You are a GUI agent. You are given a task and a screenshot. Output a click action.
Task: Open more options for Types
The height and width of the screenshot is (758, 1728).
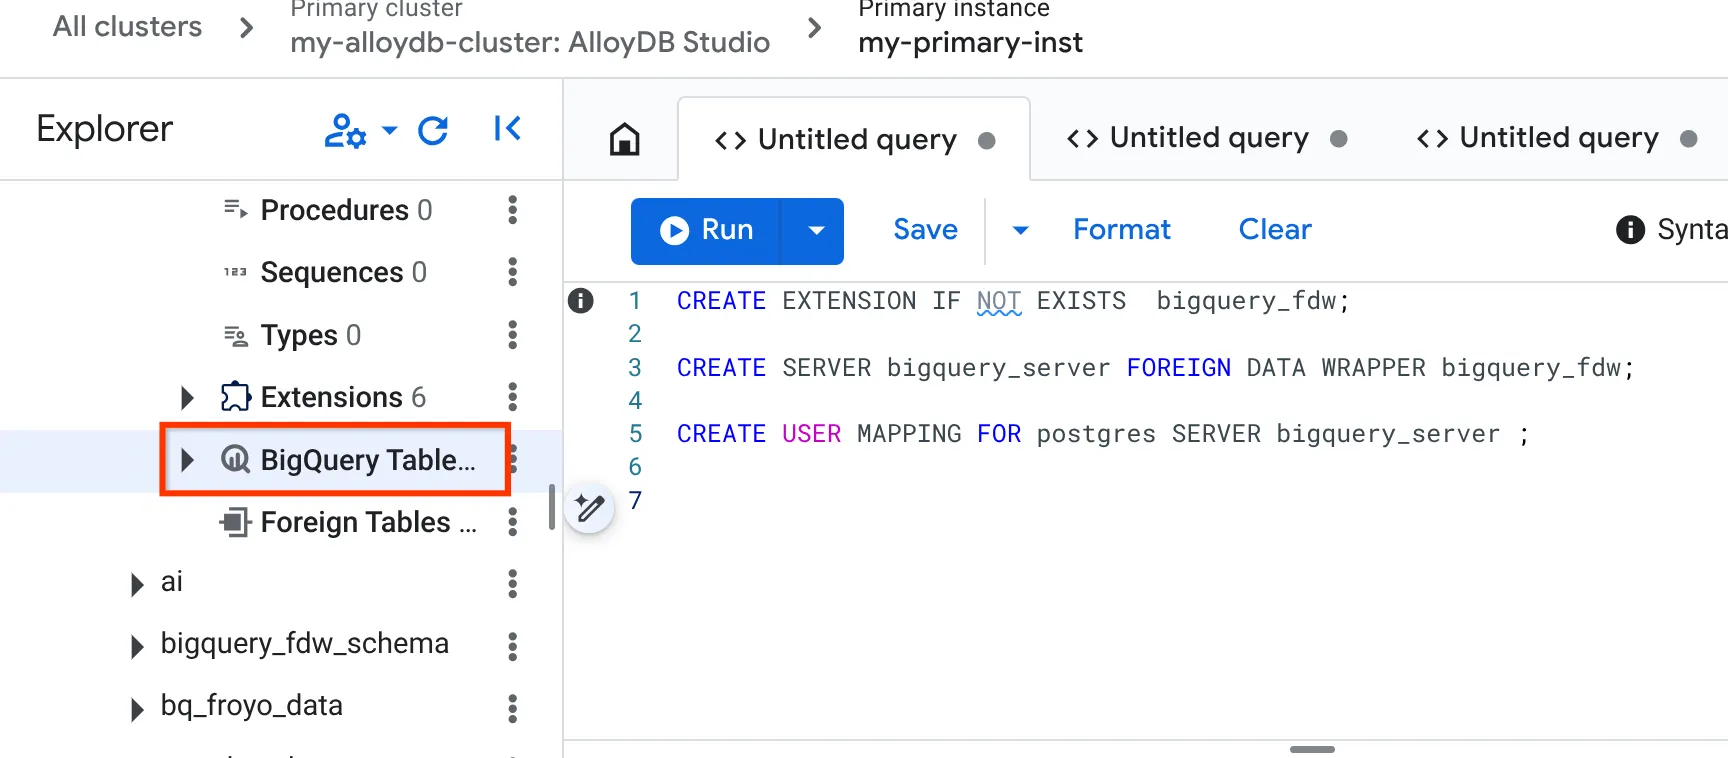[x=513, y=335]
